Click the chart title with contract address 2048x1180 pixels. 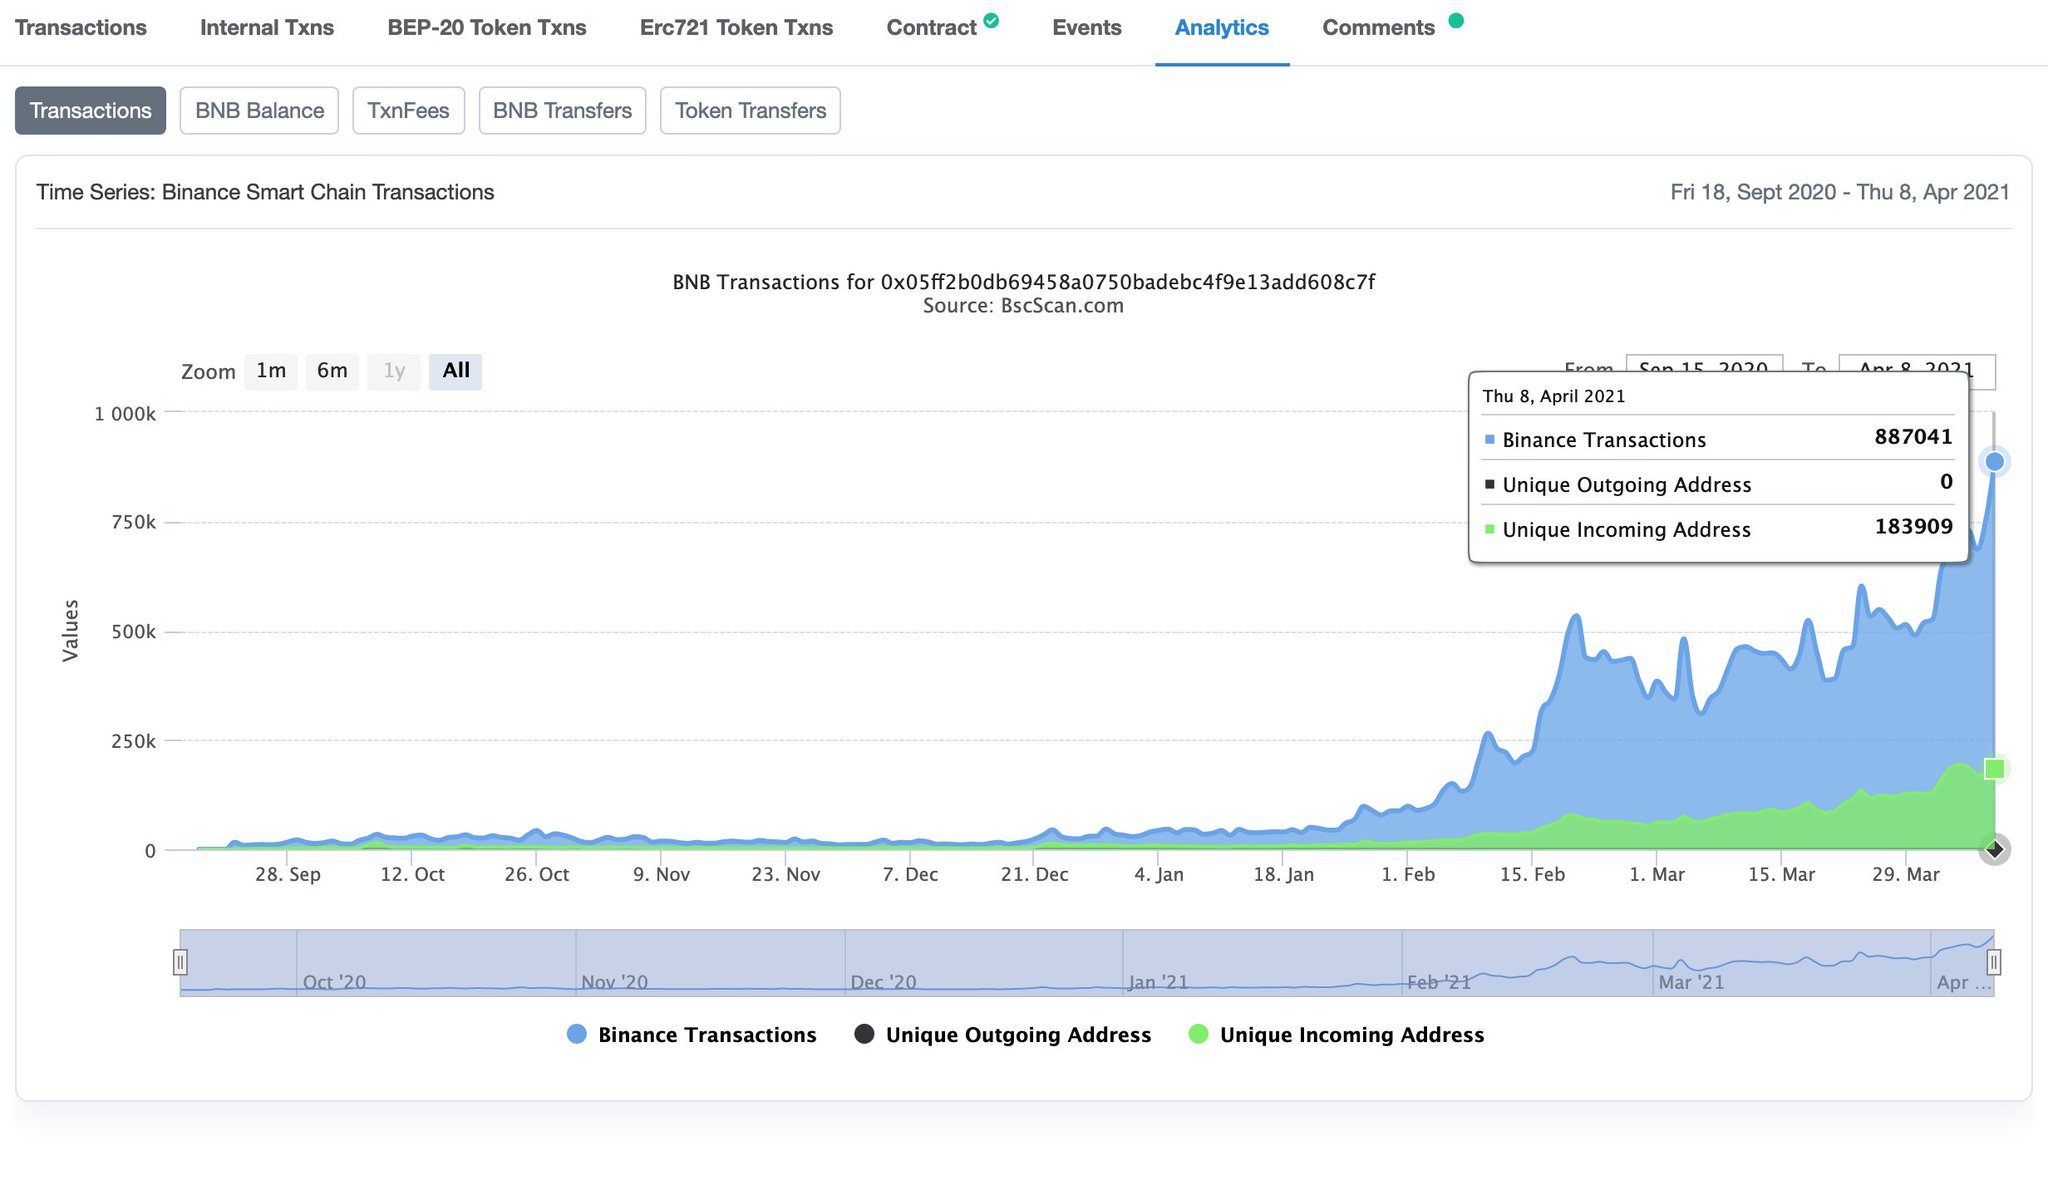point(1023,282)
